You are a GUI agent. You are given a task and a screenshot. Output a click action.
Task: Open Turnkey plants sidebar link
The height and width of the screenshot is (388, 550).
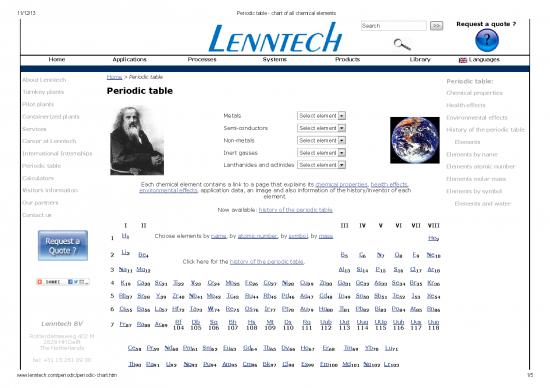tap(43, 92)
